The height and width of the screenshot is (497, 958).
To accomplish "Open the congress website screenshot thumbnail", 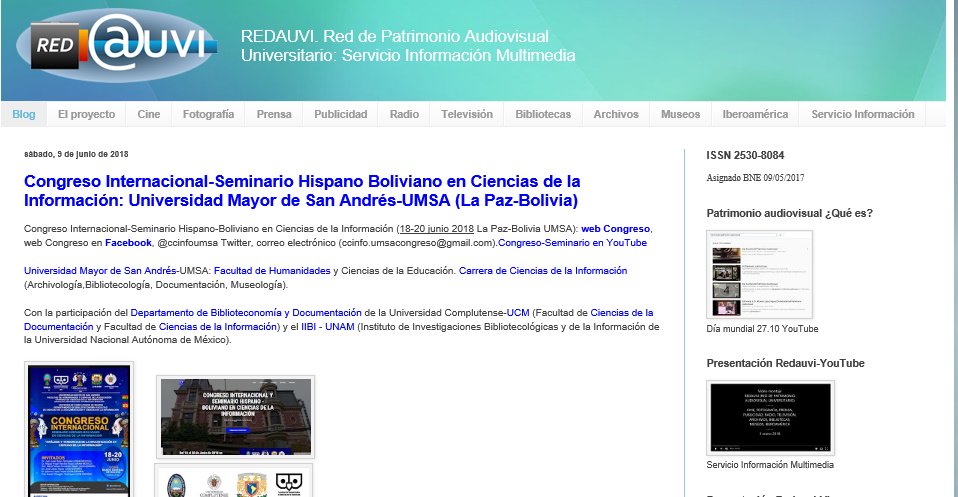I will (235, 417).
